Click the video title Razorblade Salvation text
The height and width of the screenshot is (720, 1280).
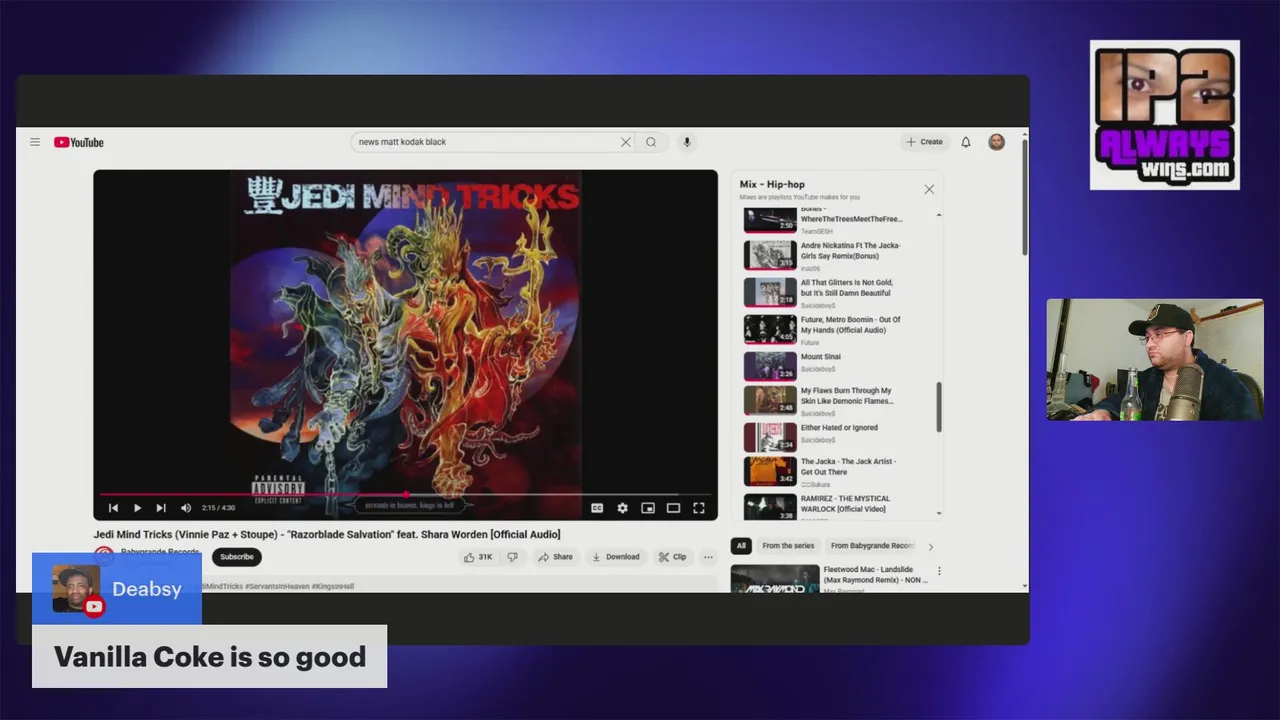326,534
